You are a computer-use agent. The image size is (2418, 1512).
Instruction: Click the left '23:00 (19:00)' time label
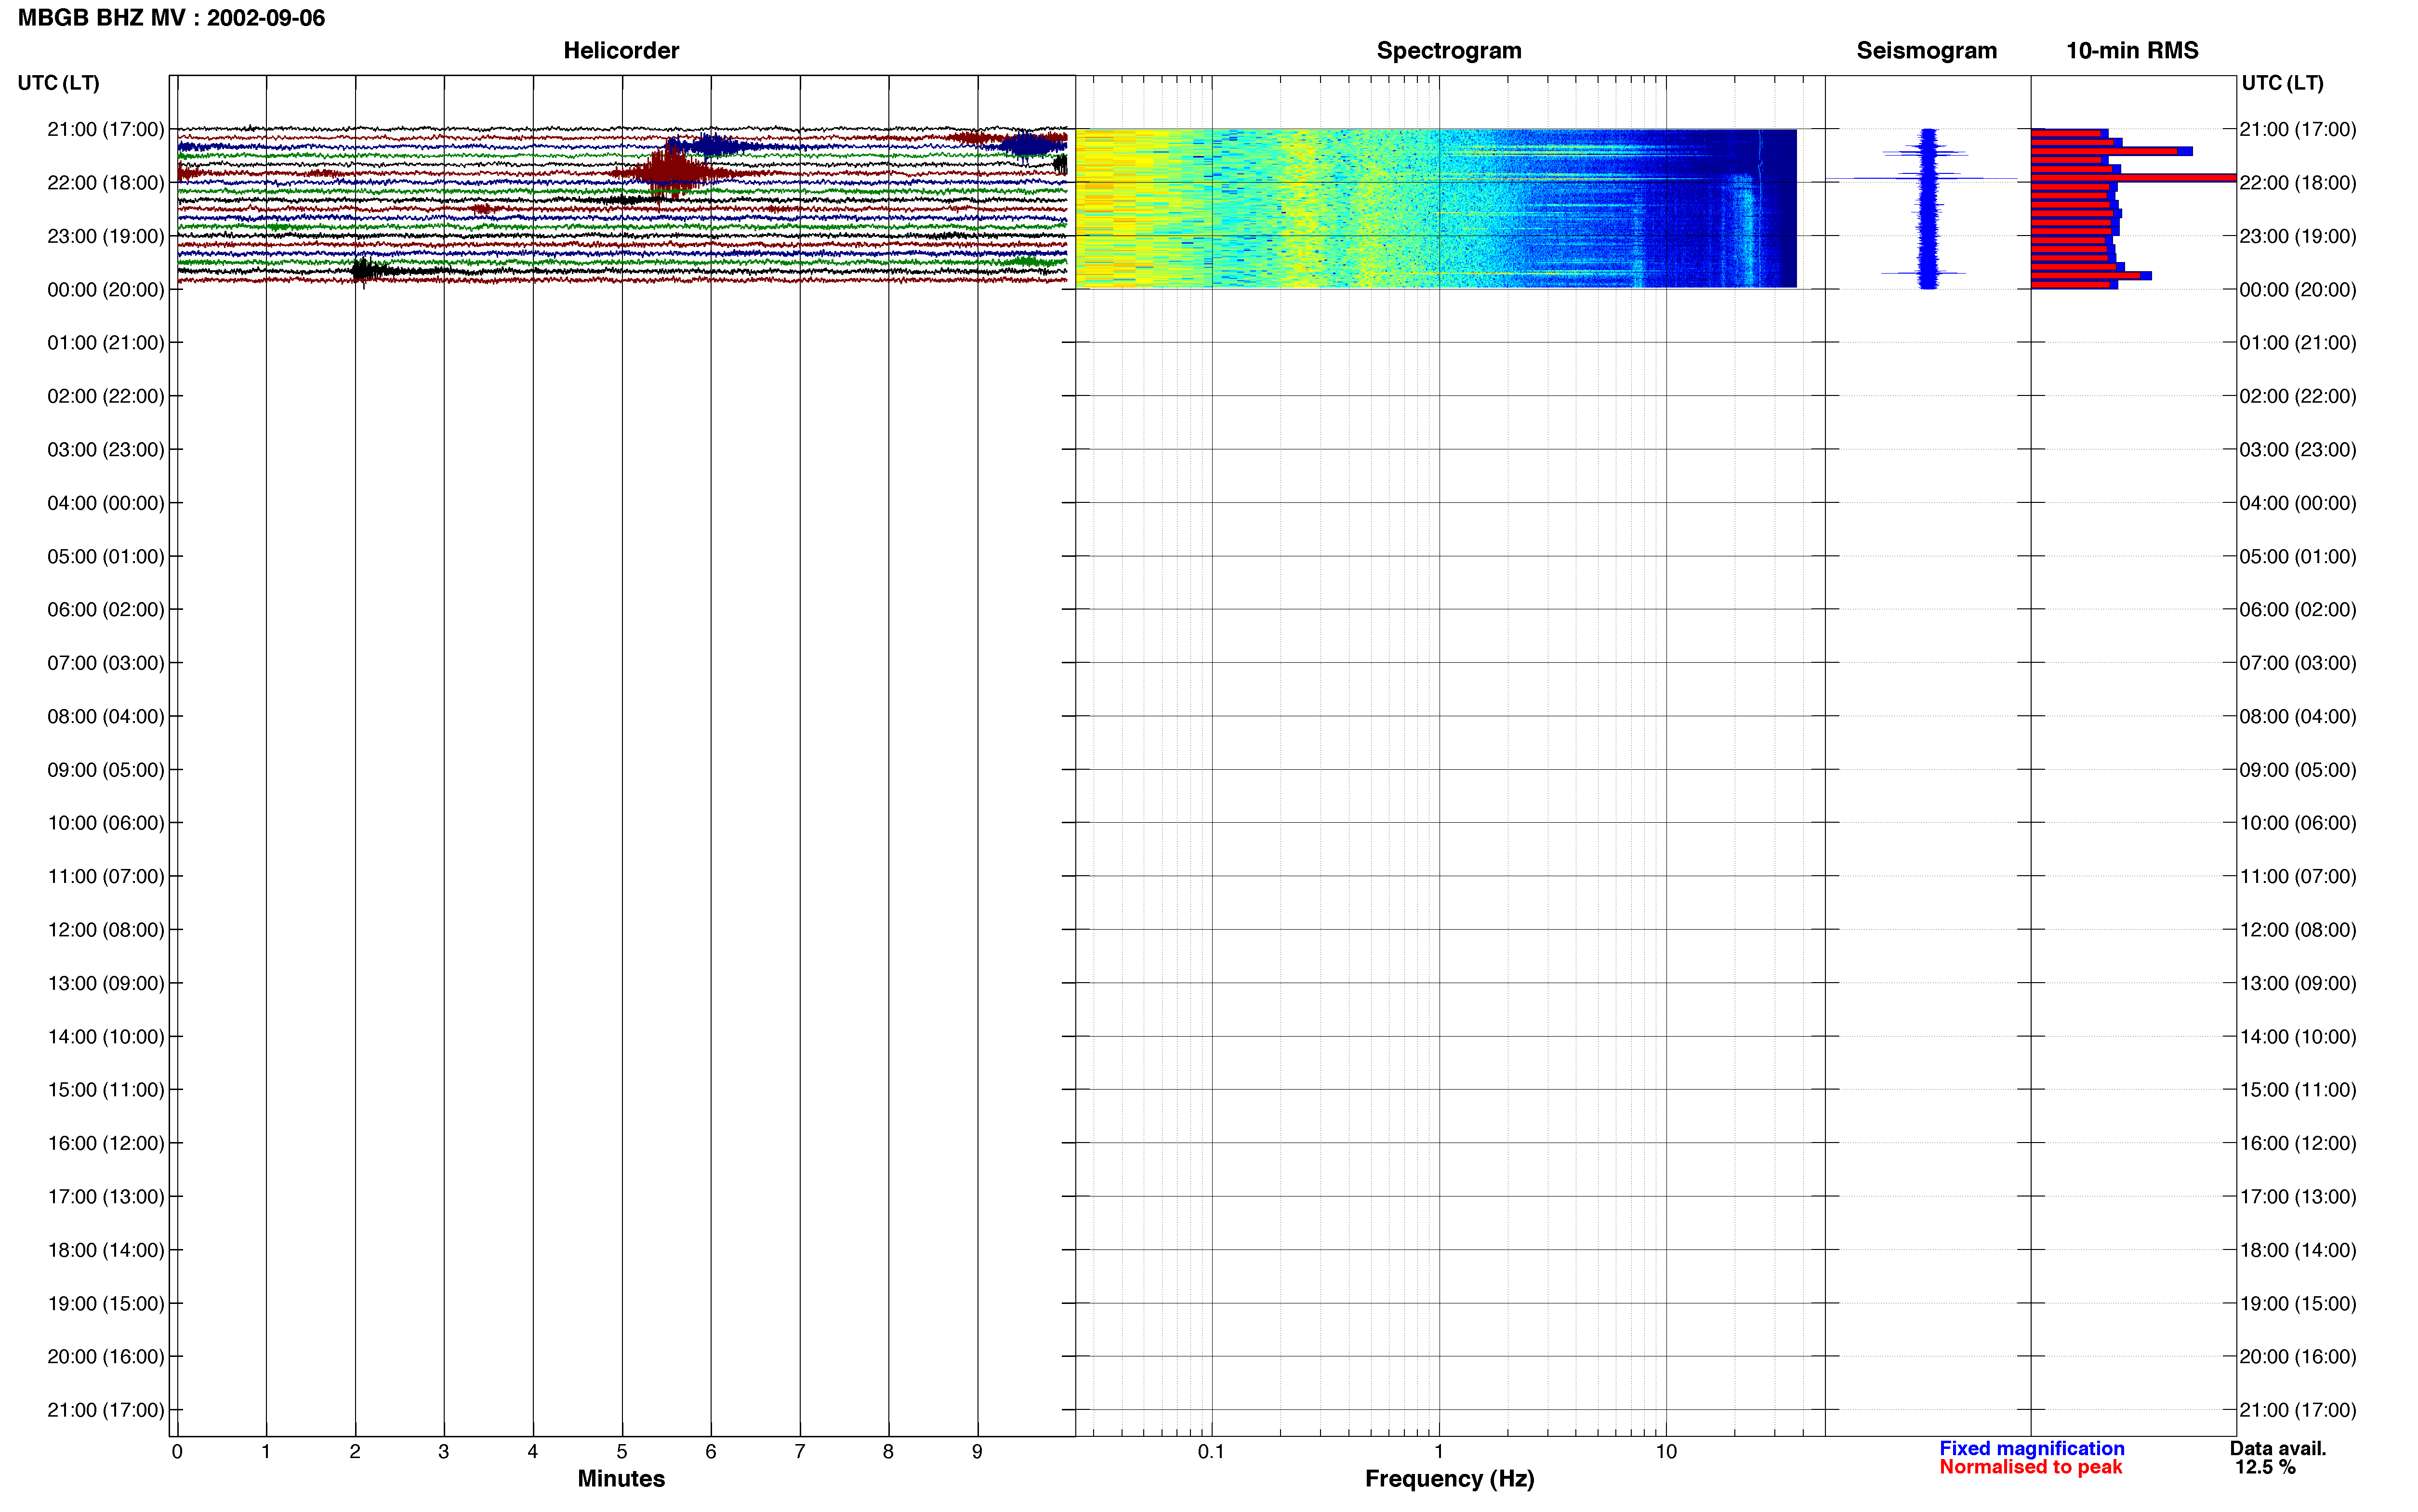(105, 236)
